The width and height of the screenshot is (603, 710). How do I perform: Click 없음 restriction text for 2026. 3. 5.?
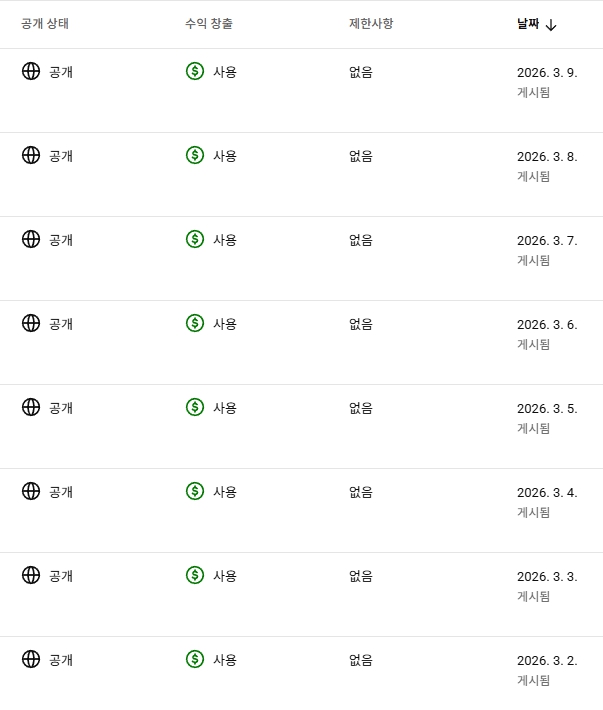point(361,408)
